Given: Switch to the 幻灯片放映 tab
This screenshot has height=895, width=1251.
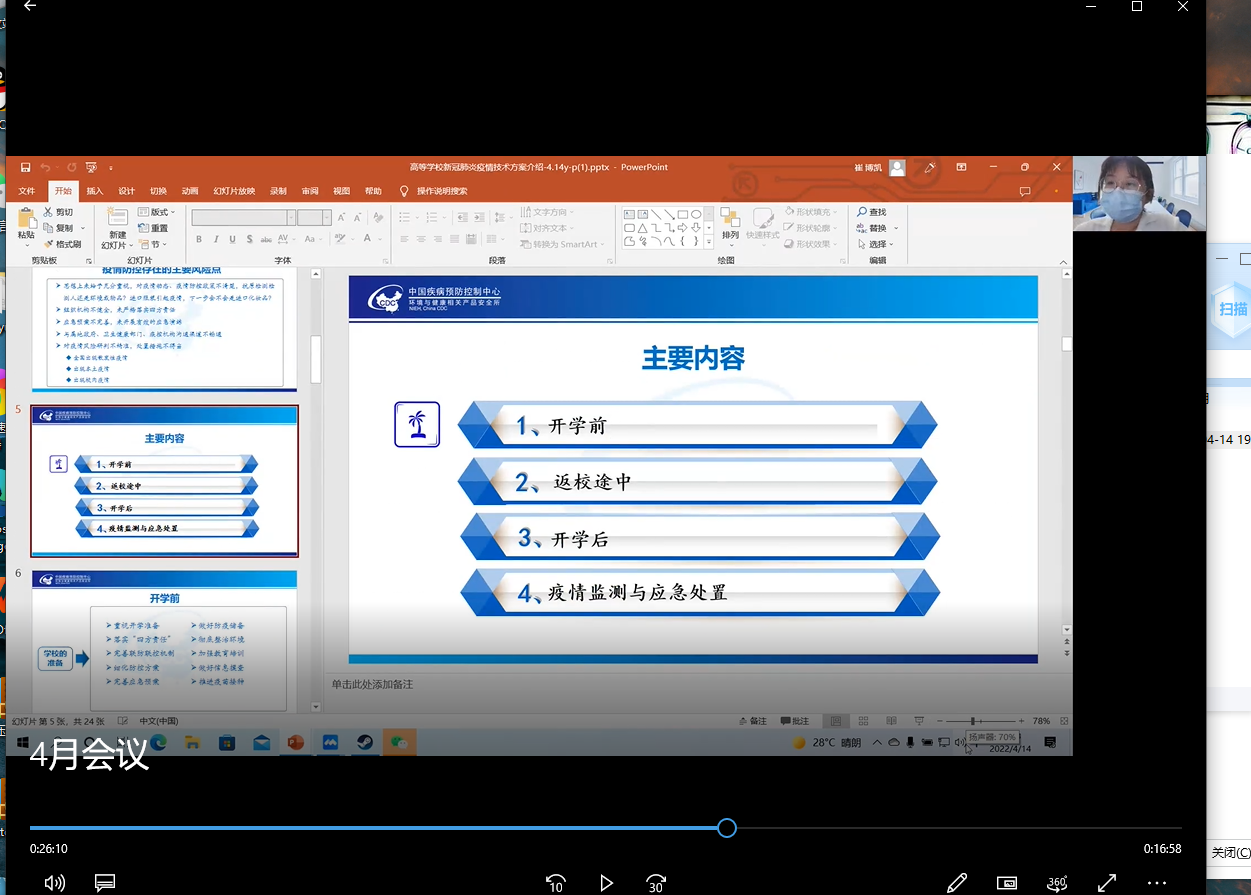Looking at the screenshot, I should pyautogui.click(x=234, y=191).
